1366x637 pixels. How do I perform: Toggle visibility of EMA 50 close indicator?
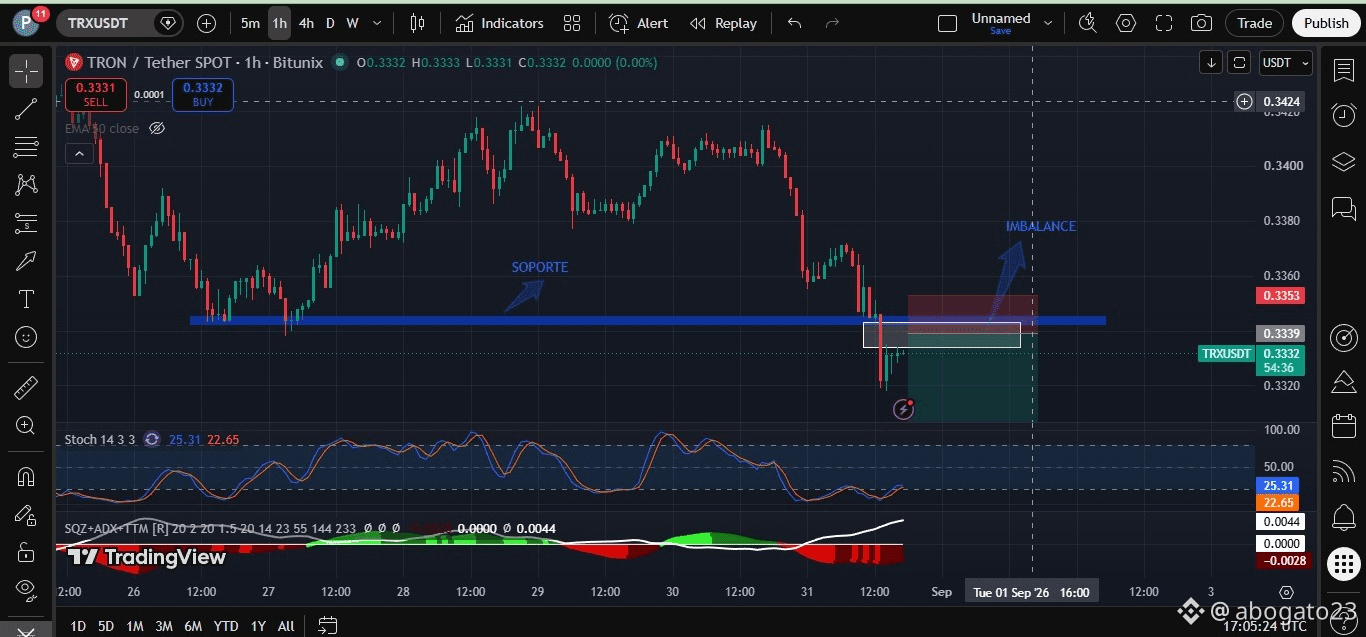click(157, 128)
